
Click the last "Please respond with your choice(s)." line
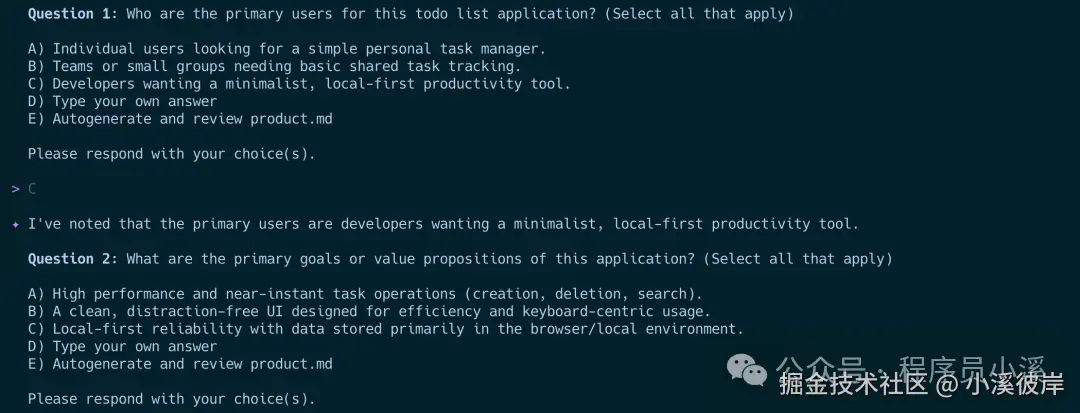(171, 399)
